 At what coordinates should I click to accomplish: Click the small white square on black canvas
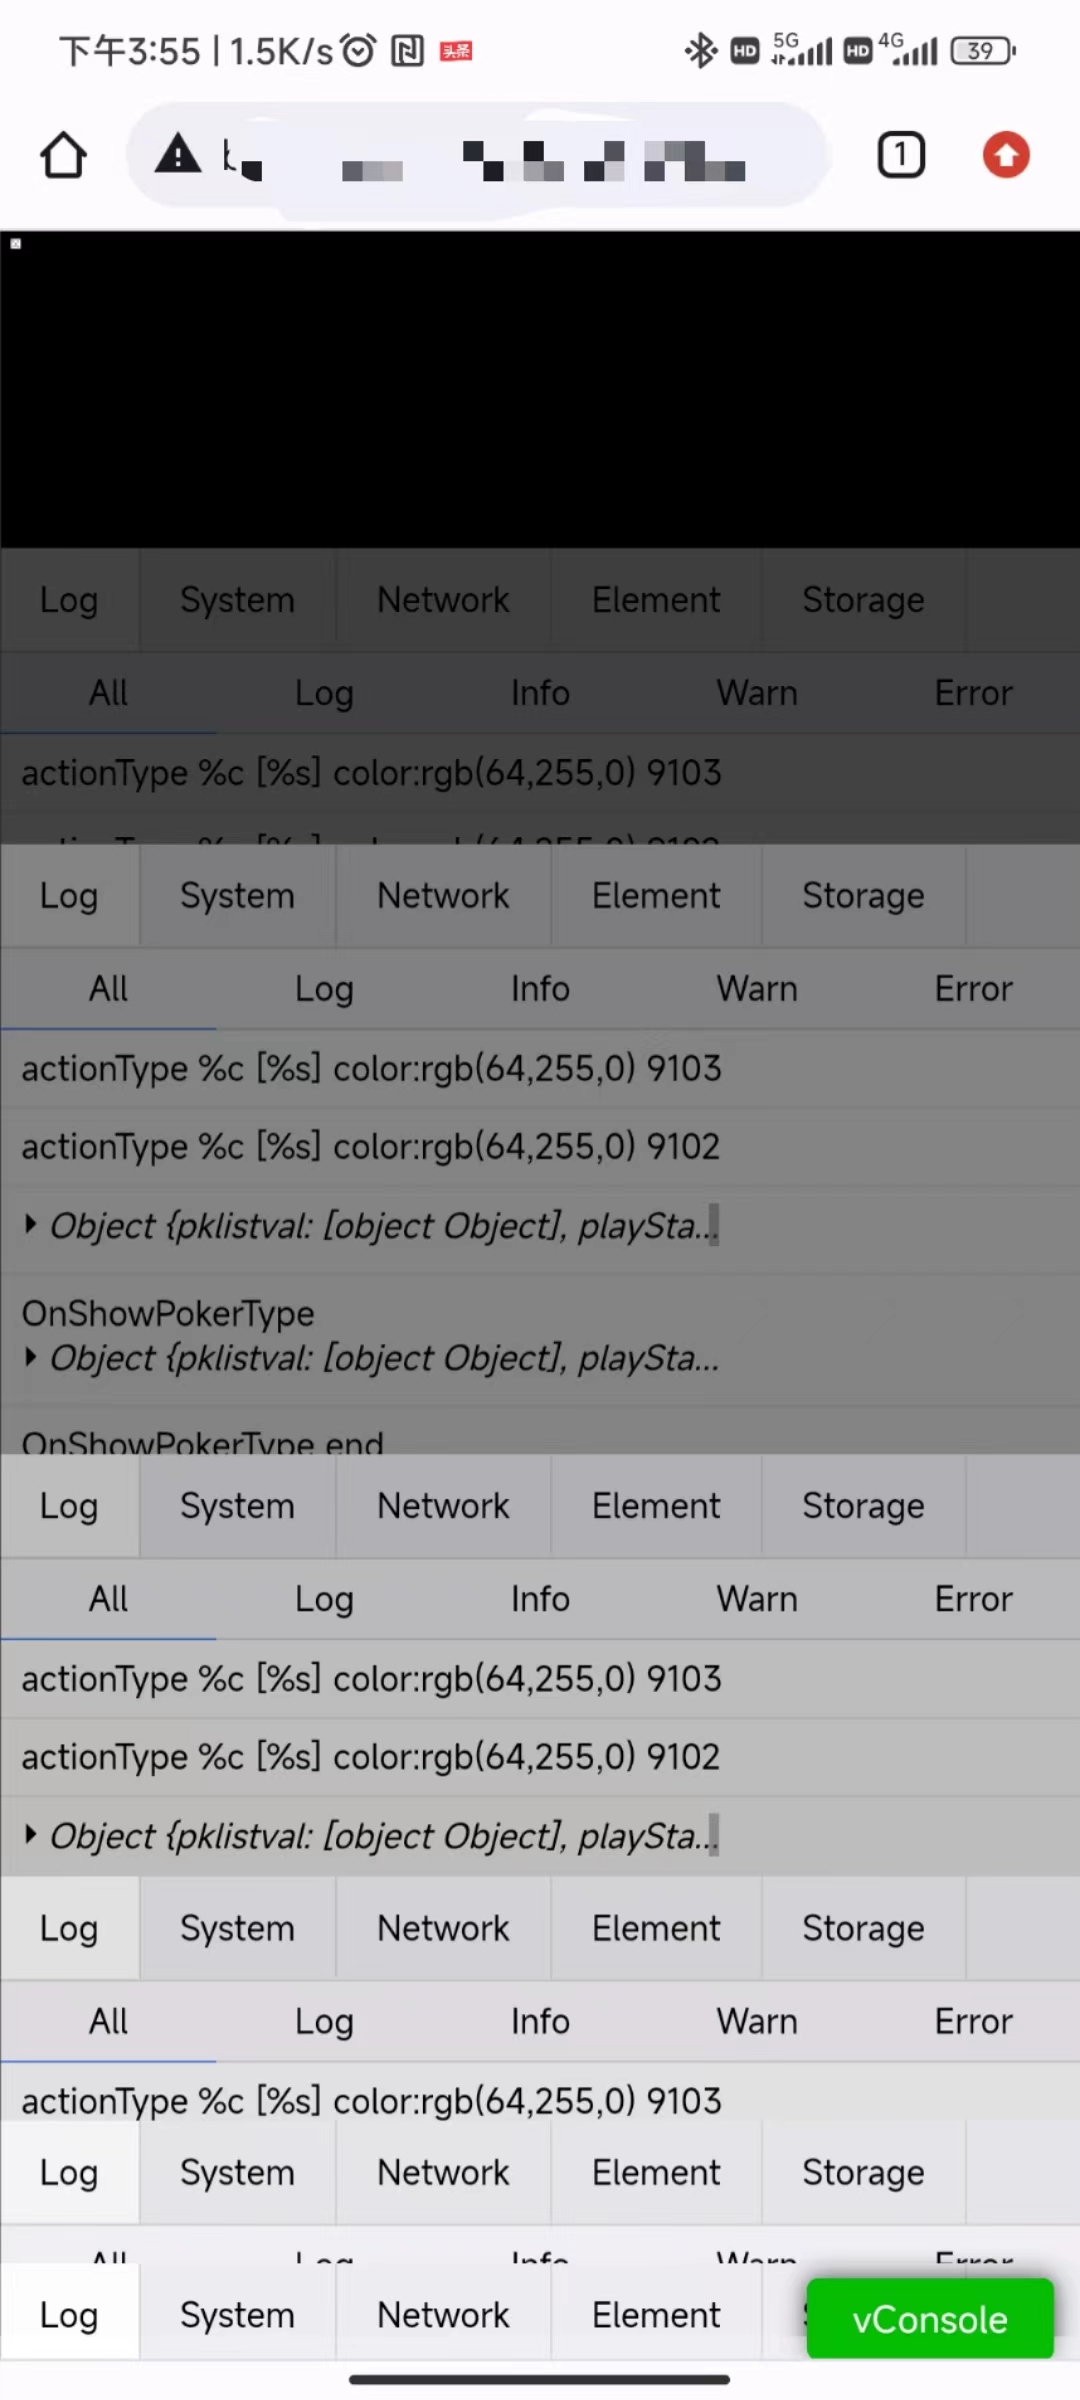tap(16, 243)
